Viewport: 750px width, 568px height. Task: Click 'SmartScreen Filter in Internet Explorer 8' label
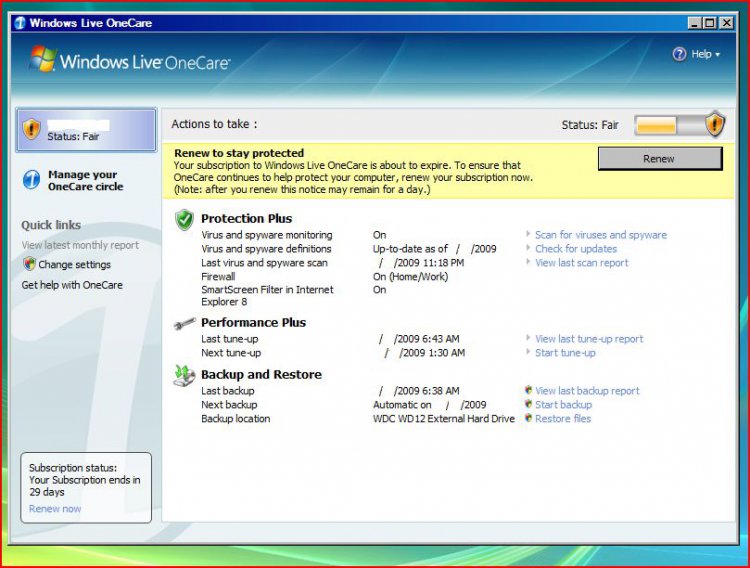point(267,296)
